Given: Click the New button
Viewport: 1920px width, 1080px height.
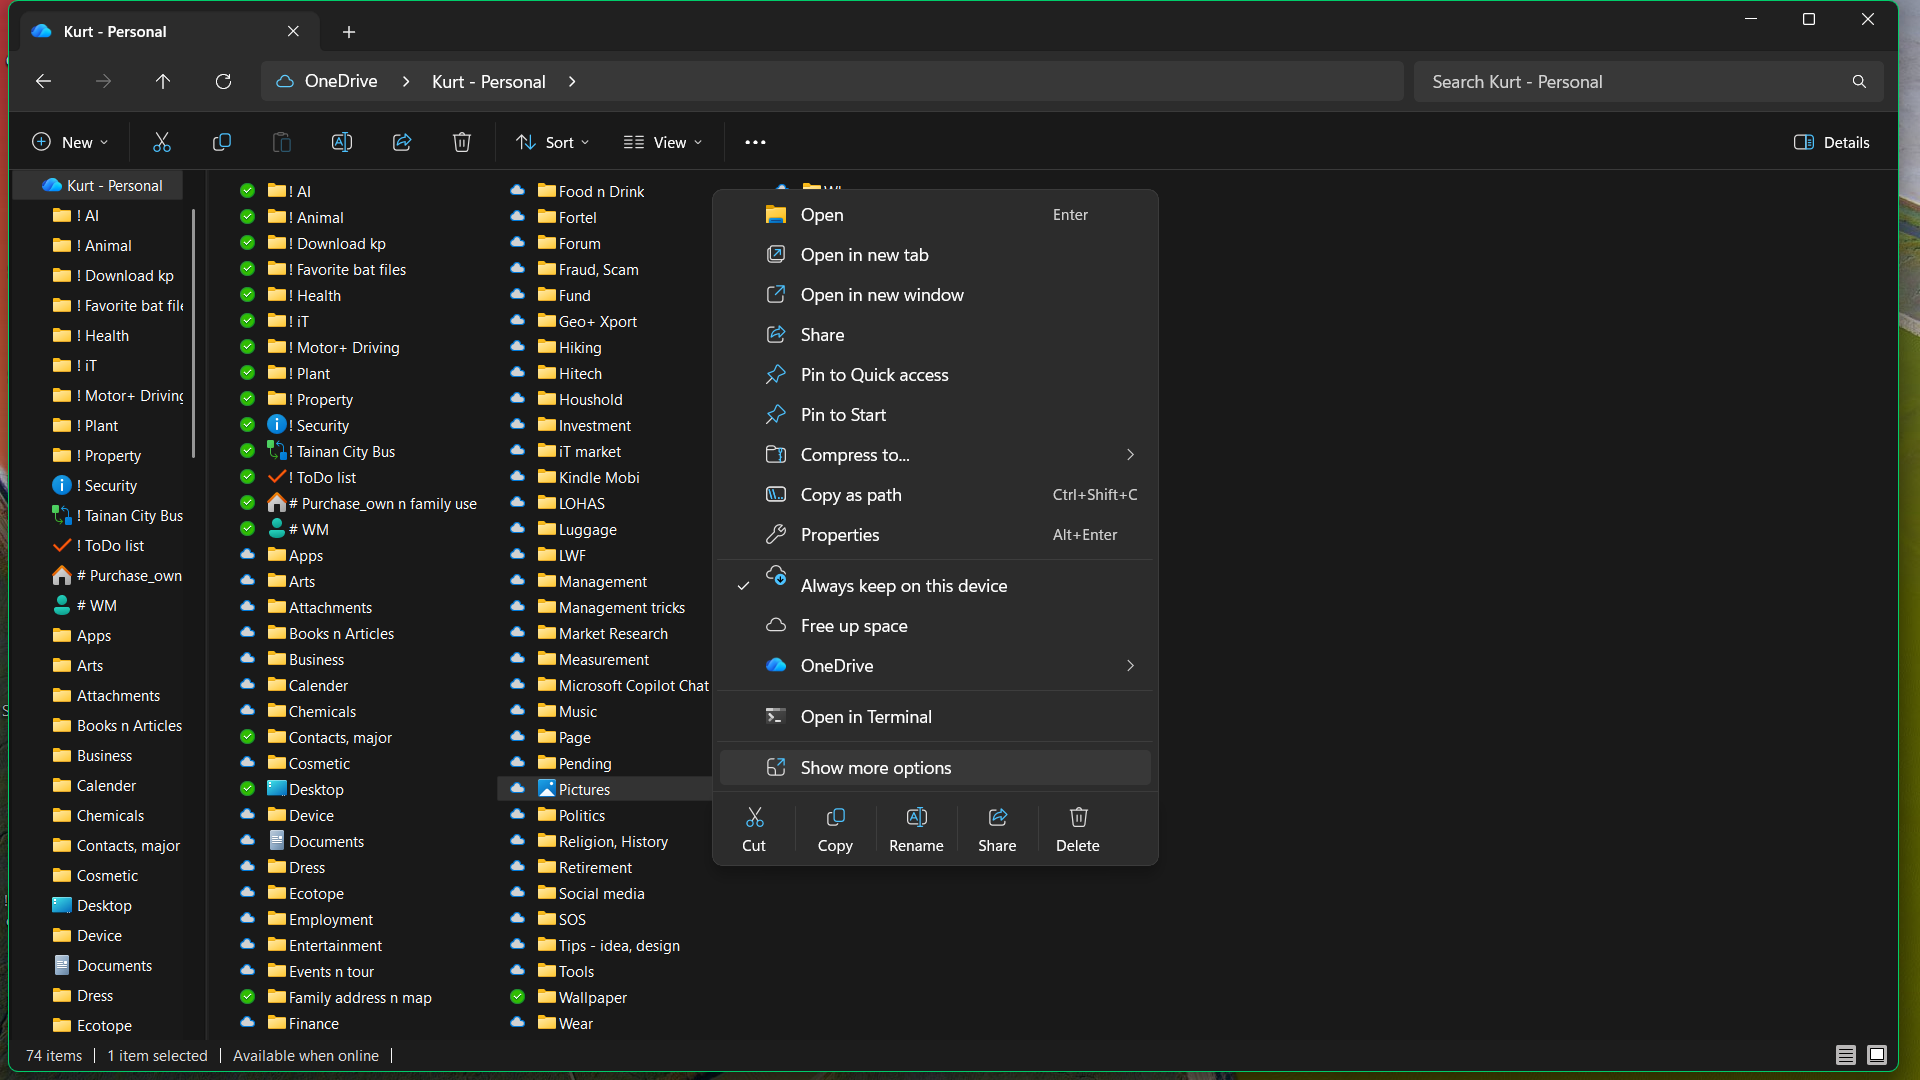Looking at the screenshot, I should pos(70,142).
